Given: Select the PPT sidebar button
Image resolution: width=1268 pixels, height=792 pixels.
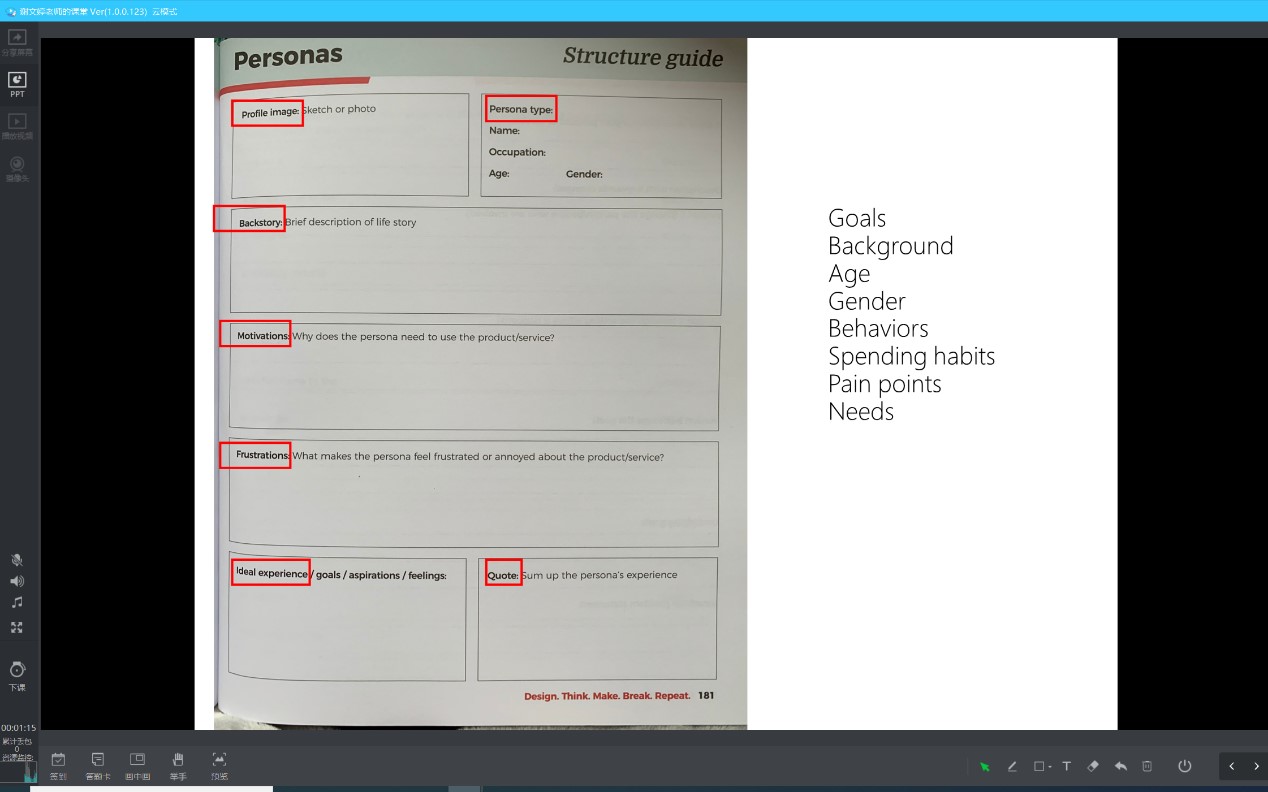Looking at the screenshot, I should (x=17, y=84).
